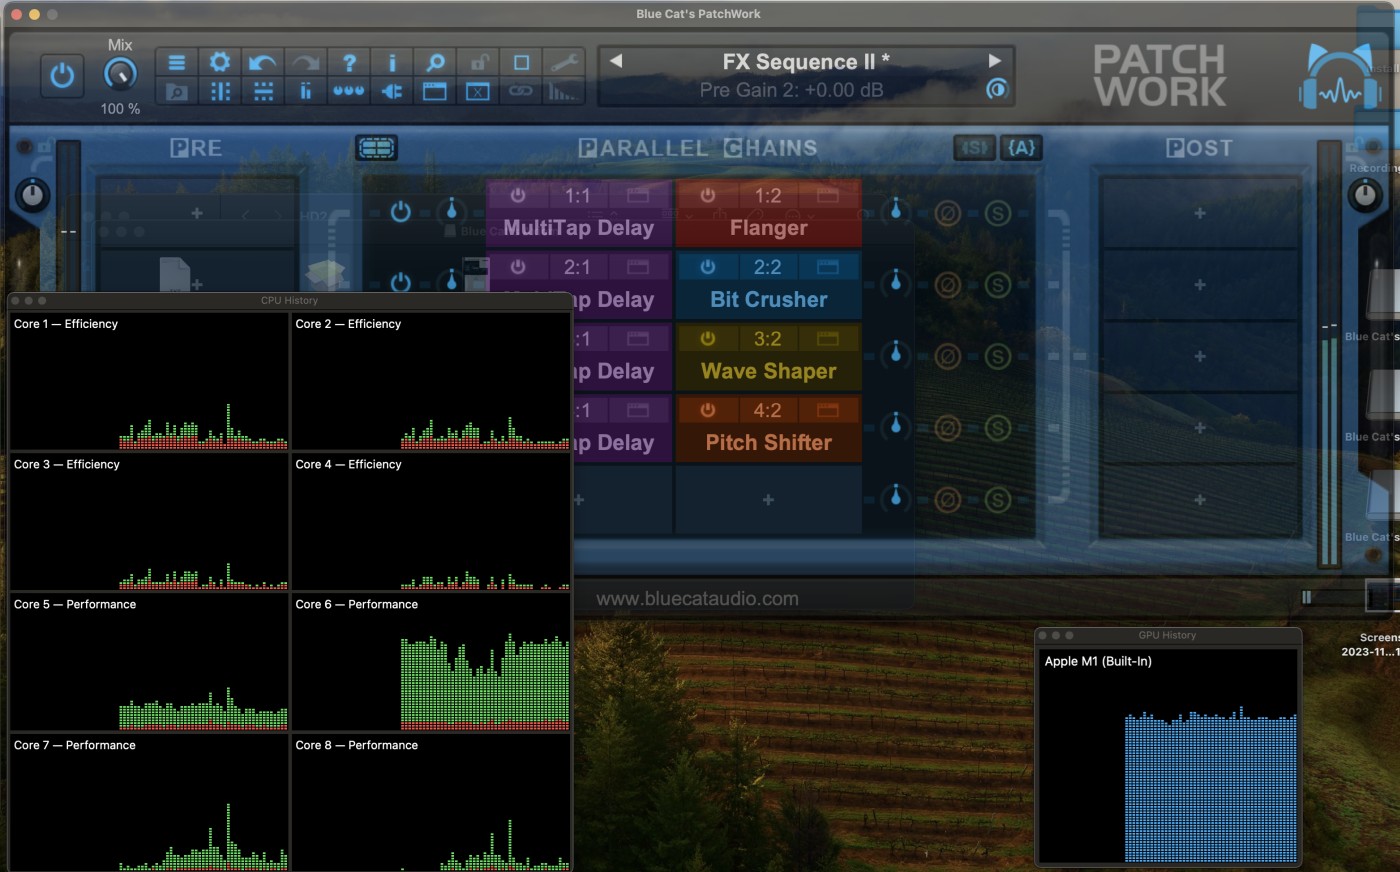1400x872 pixels.
Task: Click the Undo arrow icon
Action: click(263, 62)
